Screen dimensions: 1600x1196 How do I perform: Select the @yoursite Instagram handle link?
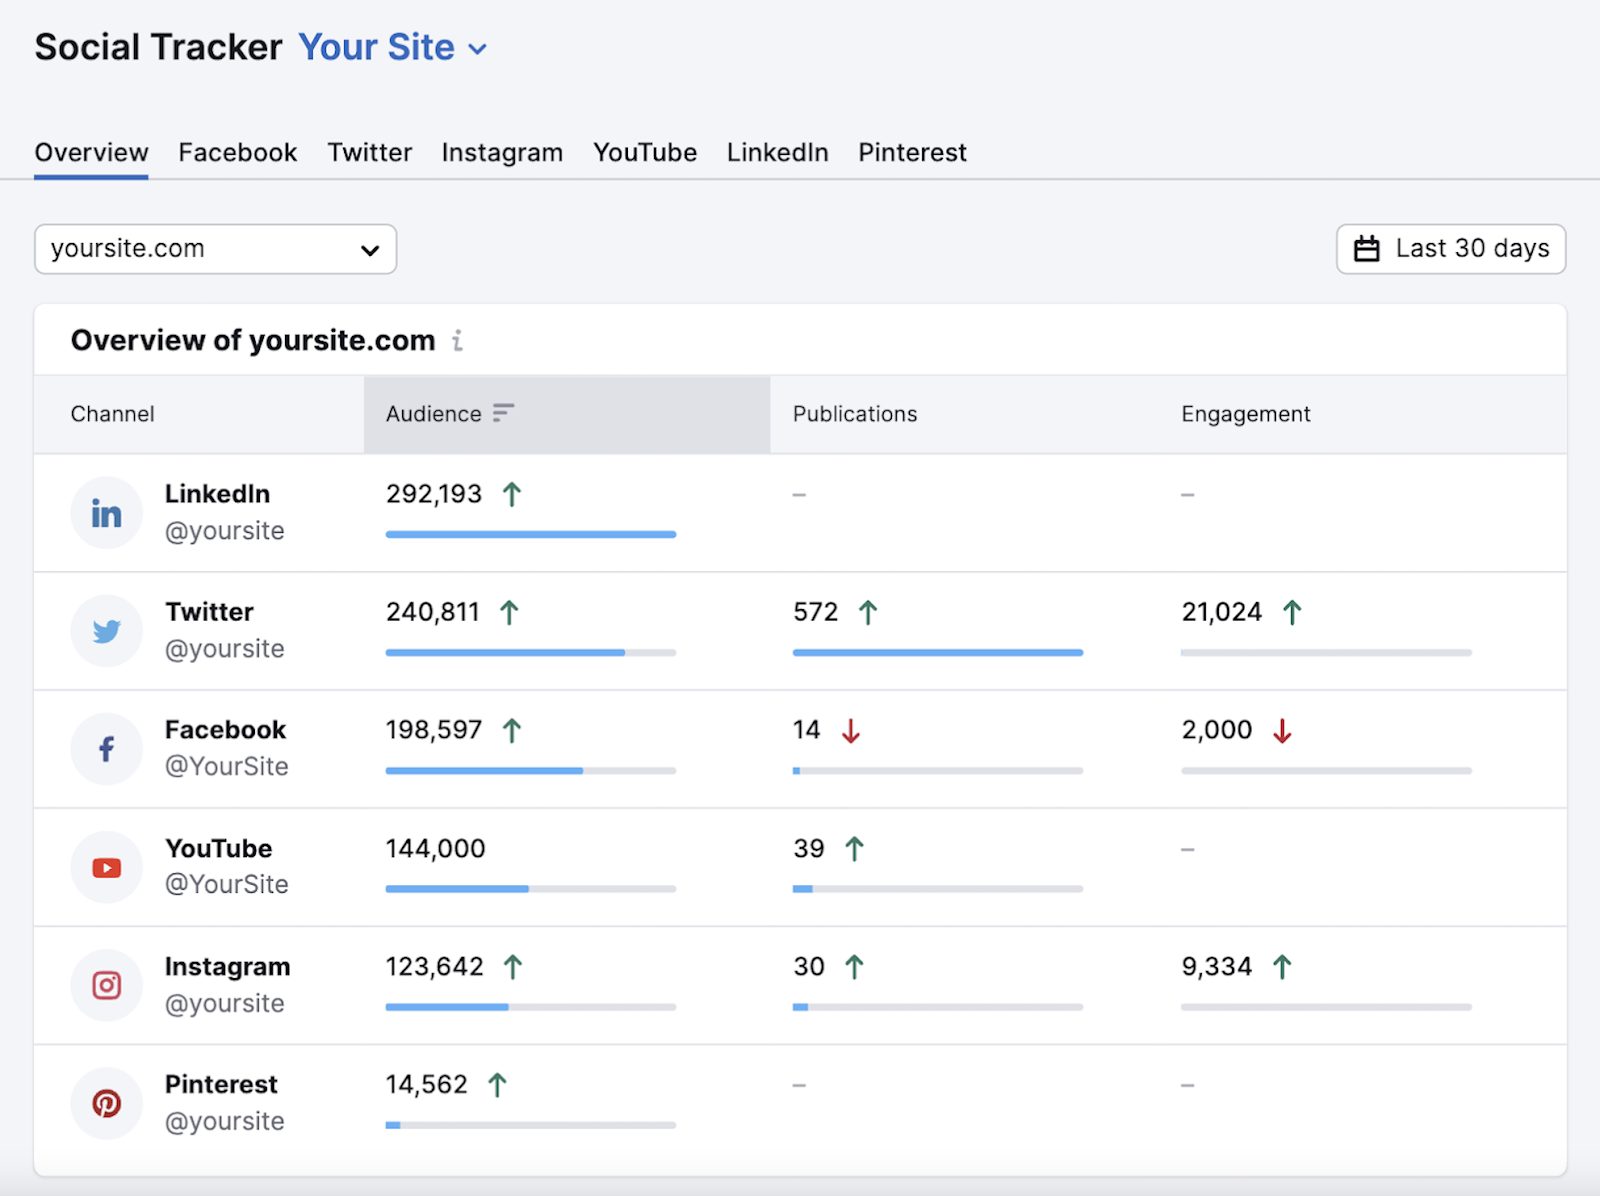[x=225, y=1003]
